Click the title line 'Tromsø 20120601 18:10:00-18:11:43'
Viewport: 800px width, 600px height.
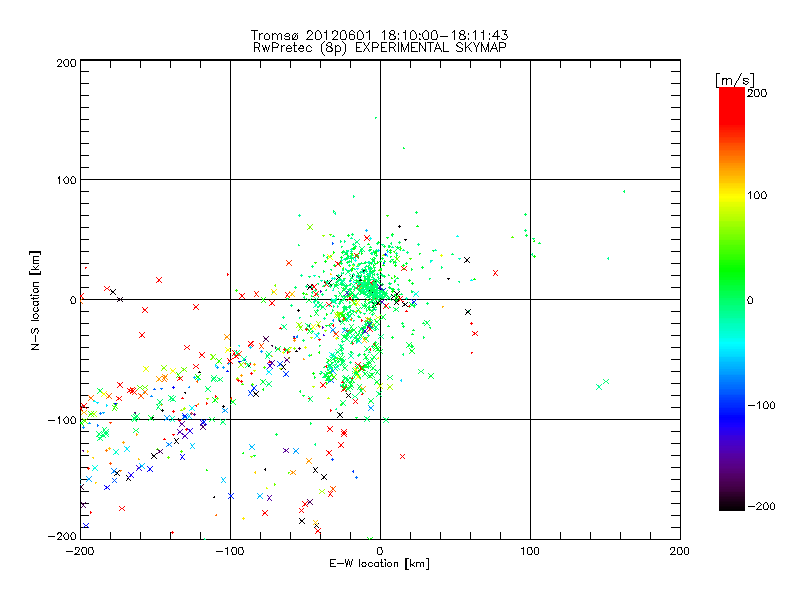[x=380, y=35]
